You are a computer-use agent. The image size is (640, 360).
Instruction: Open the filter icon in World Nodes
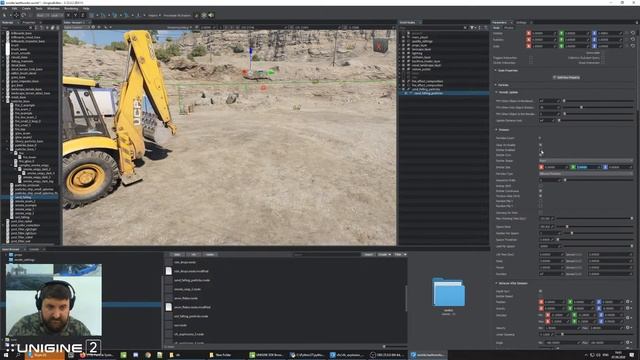[x=472, y=28]
